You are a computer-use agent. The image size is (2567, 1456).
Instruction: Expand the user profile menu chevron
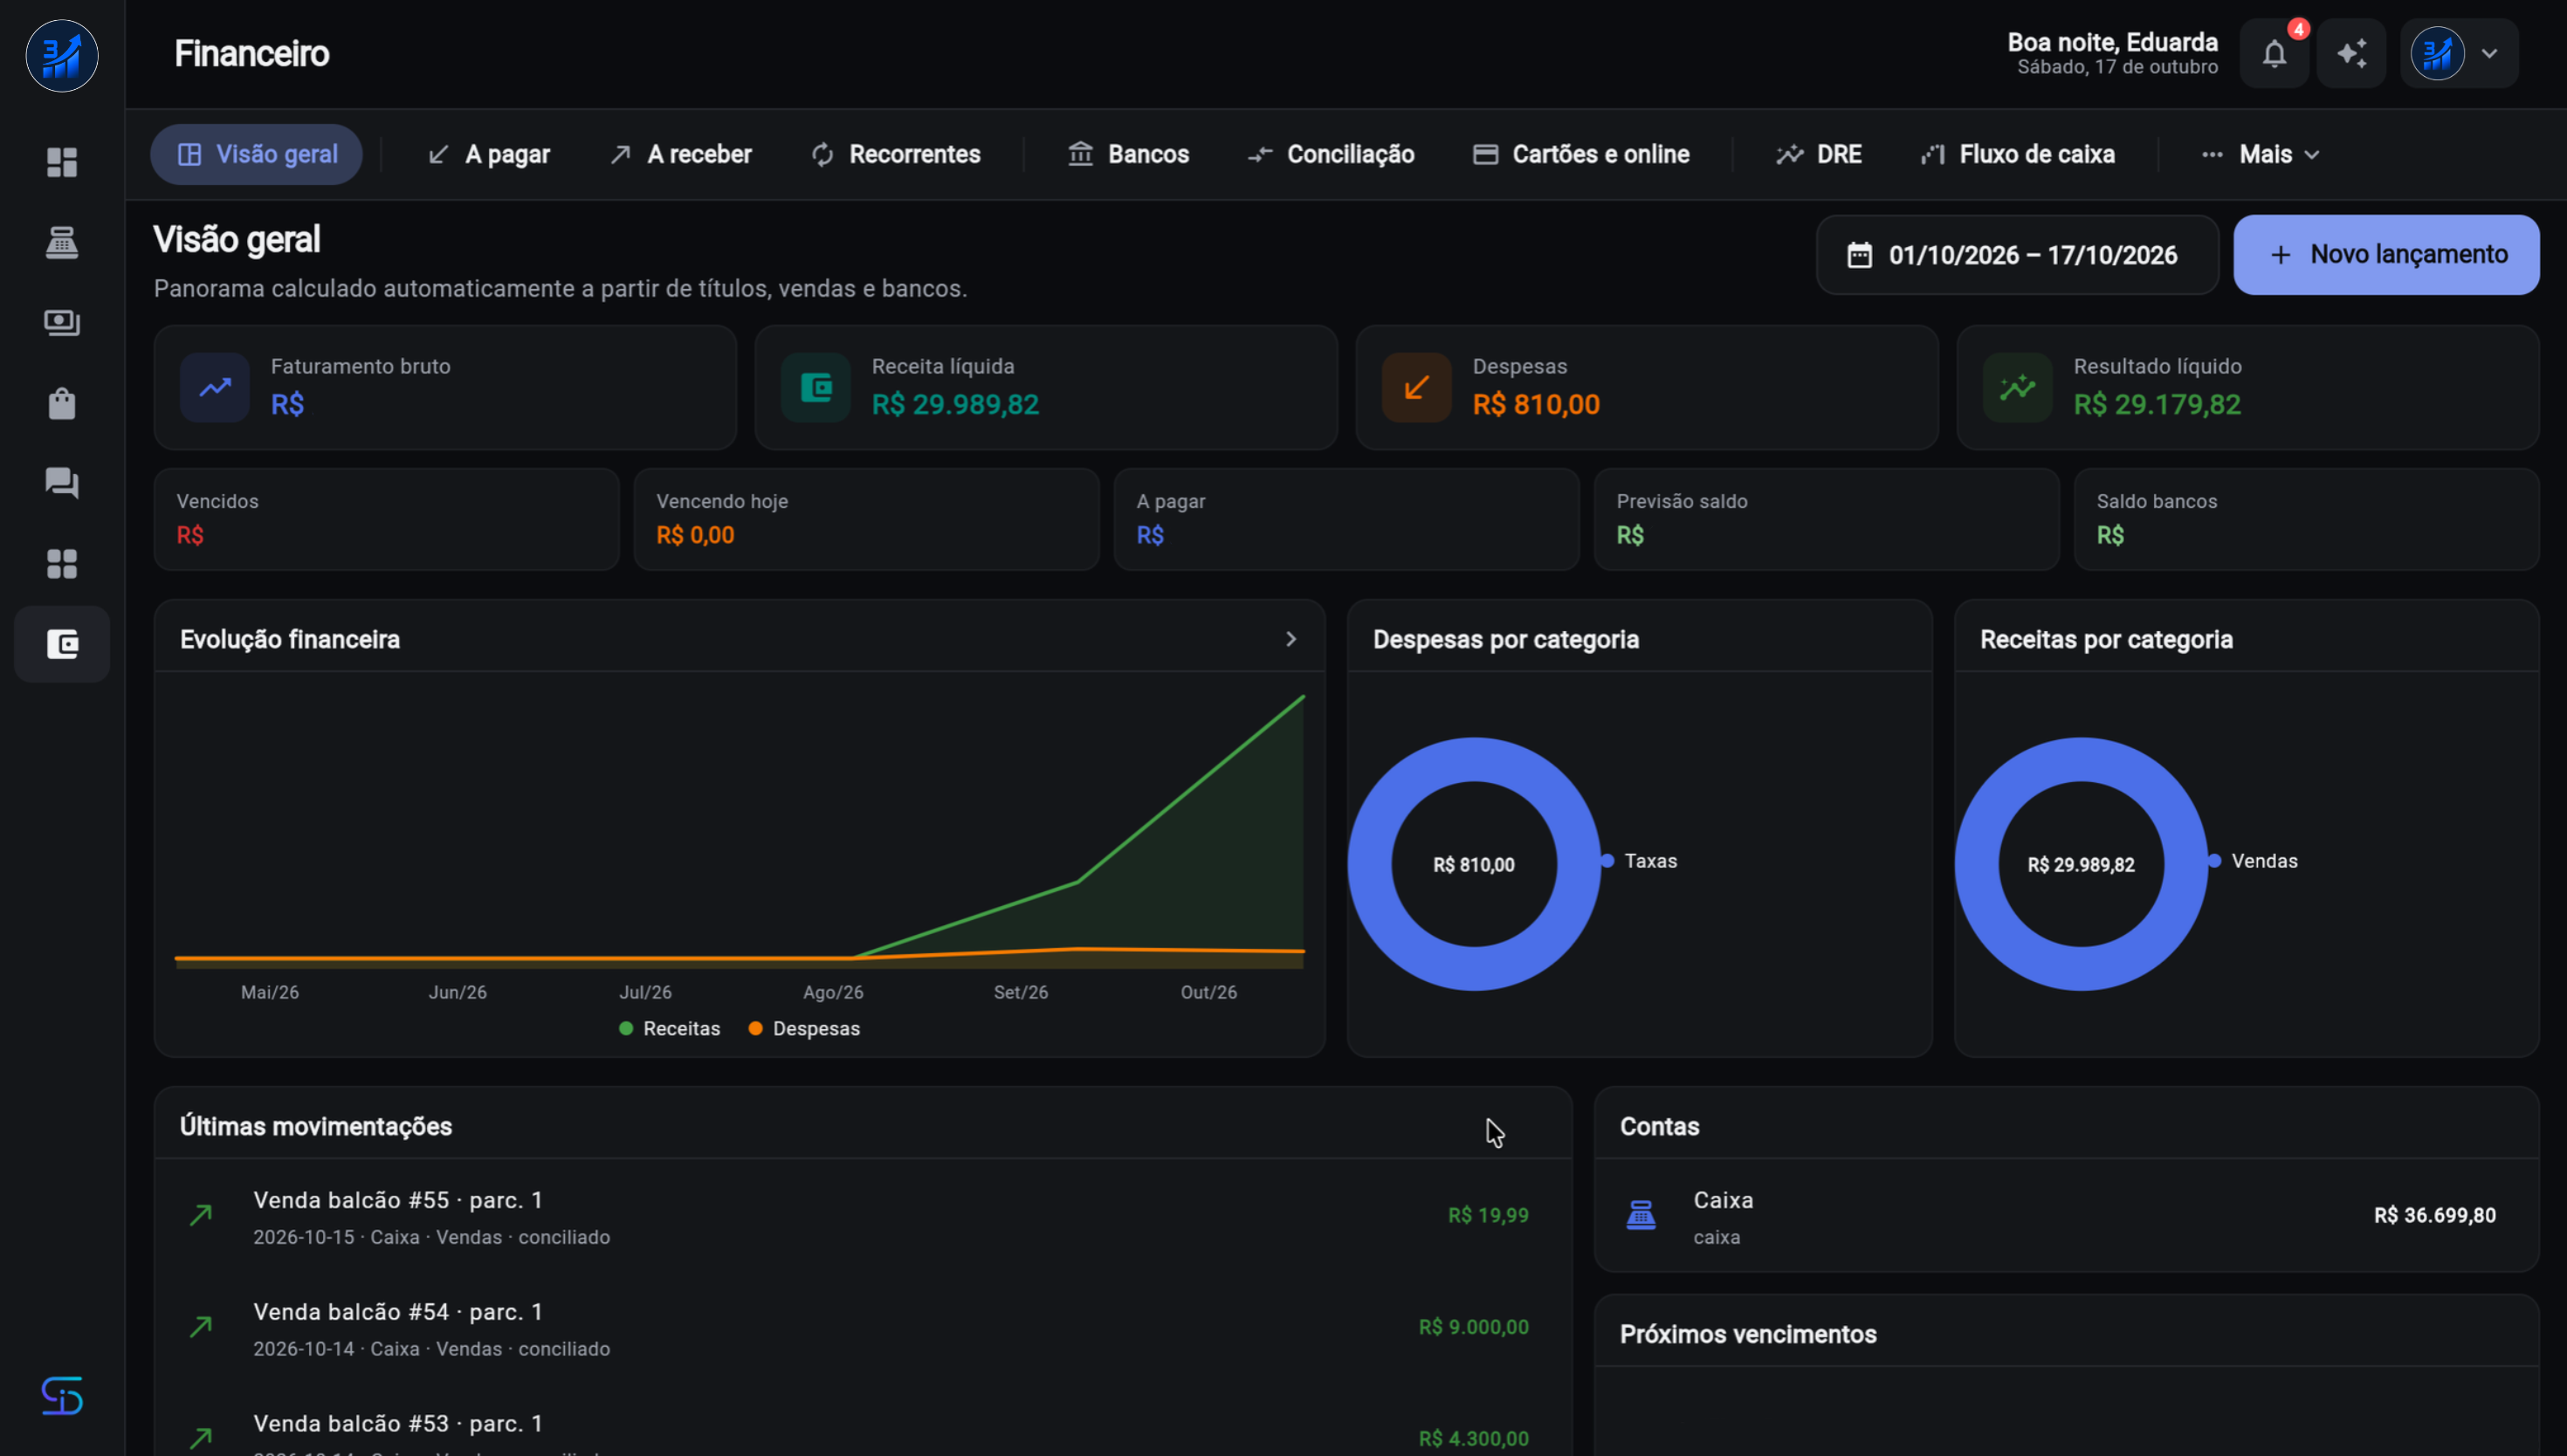click(x=2490, y=54)
